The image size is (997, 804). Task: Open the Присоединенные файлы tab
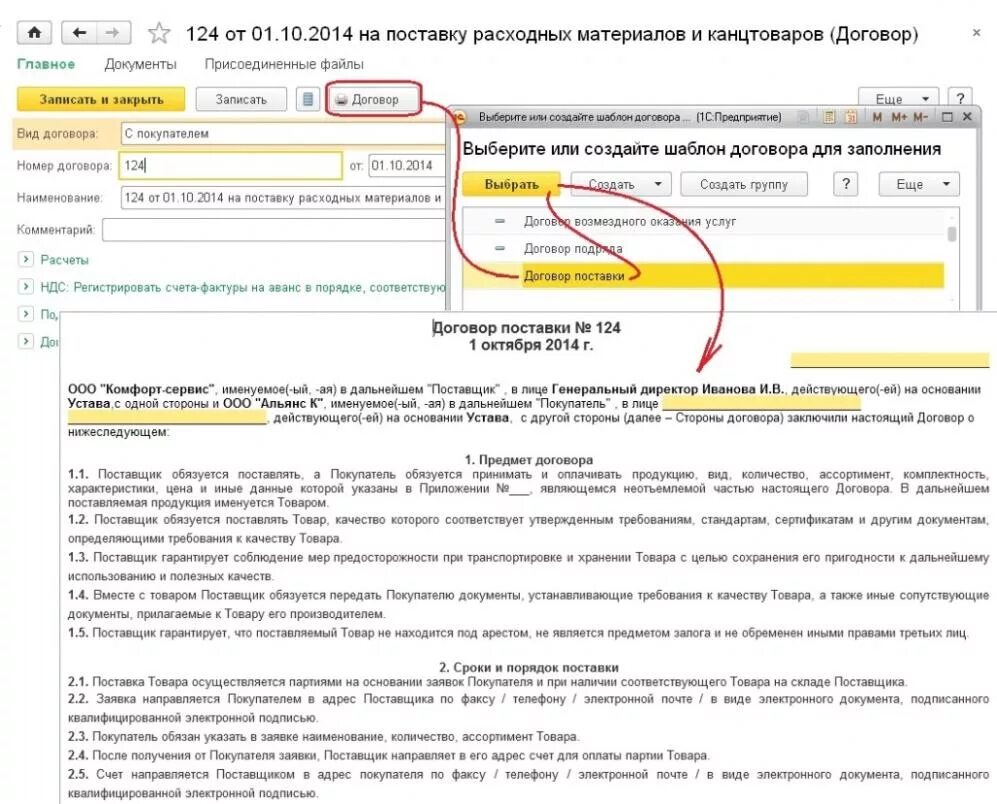pos(284,64)
